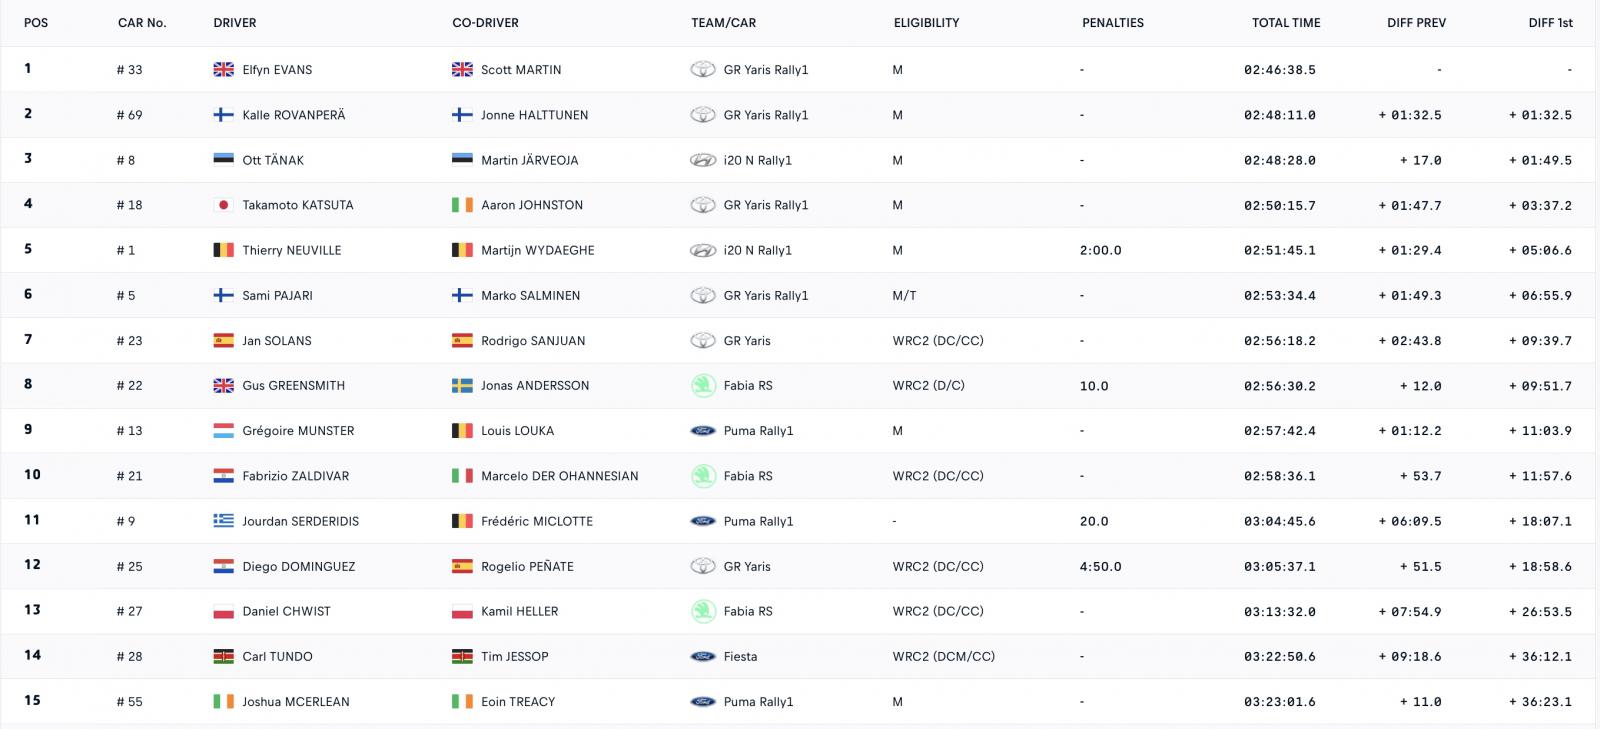Click the Japanese flag next to Takamoto Katsuta
Screen dimensions: 1600x729
(x=223, y=205)
